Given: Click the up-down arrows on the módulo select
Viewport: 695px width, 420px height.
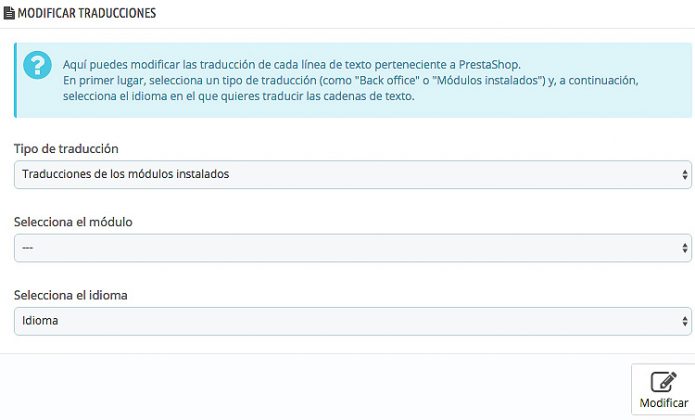Looking at the screenshot, I should tap(684, 247).
